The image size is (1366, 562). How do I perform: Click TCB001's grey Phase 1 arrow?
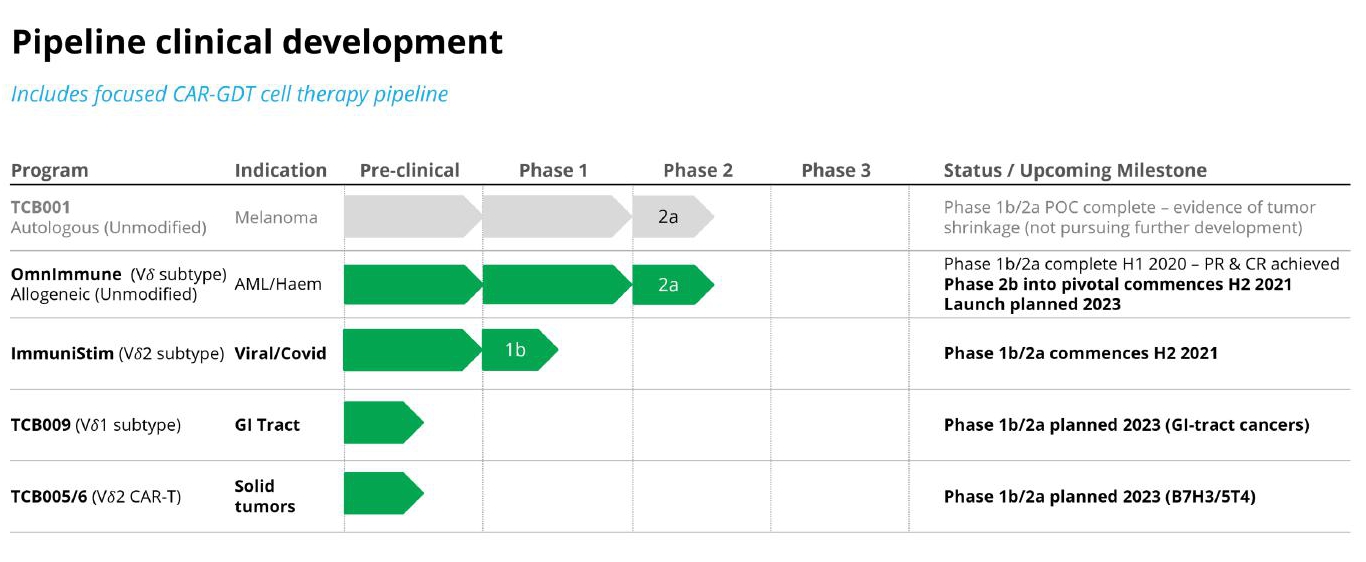click(x=555, y=217)
